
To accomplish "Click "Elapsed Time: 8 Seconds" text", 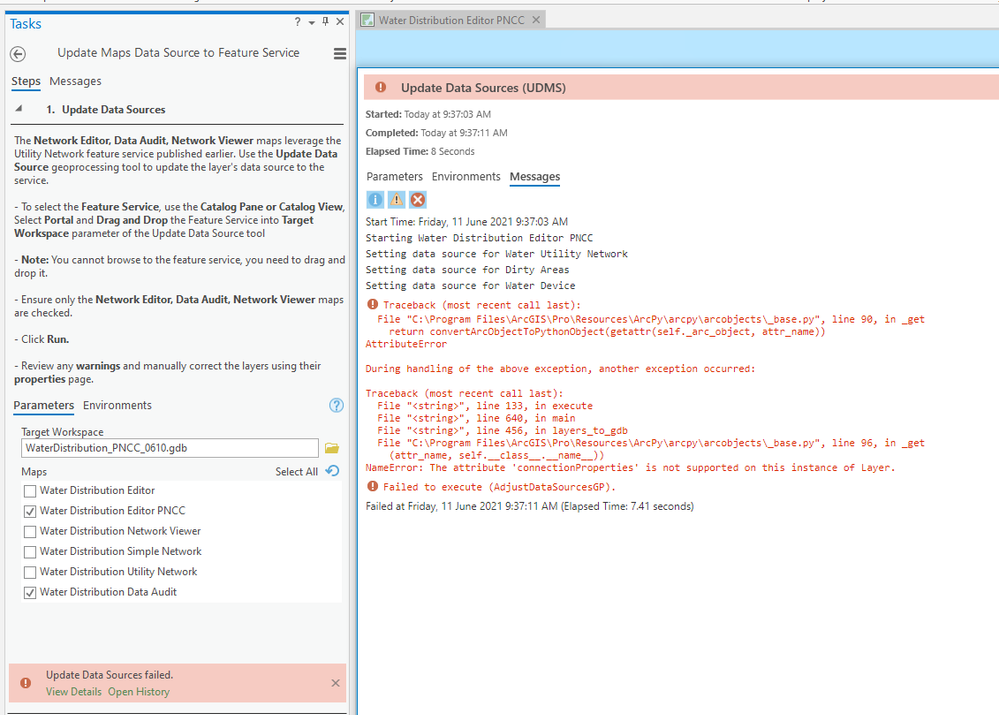I will coord(420,152).
